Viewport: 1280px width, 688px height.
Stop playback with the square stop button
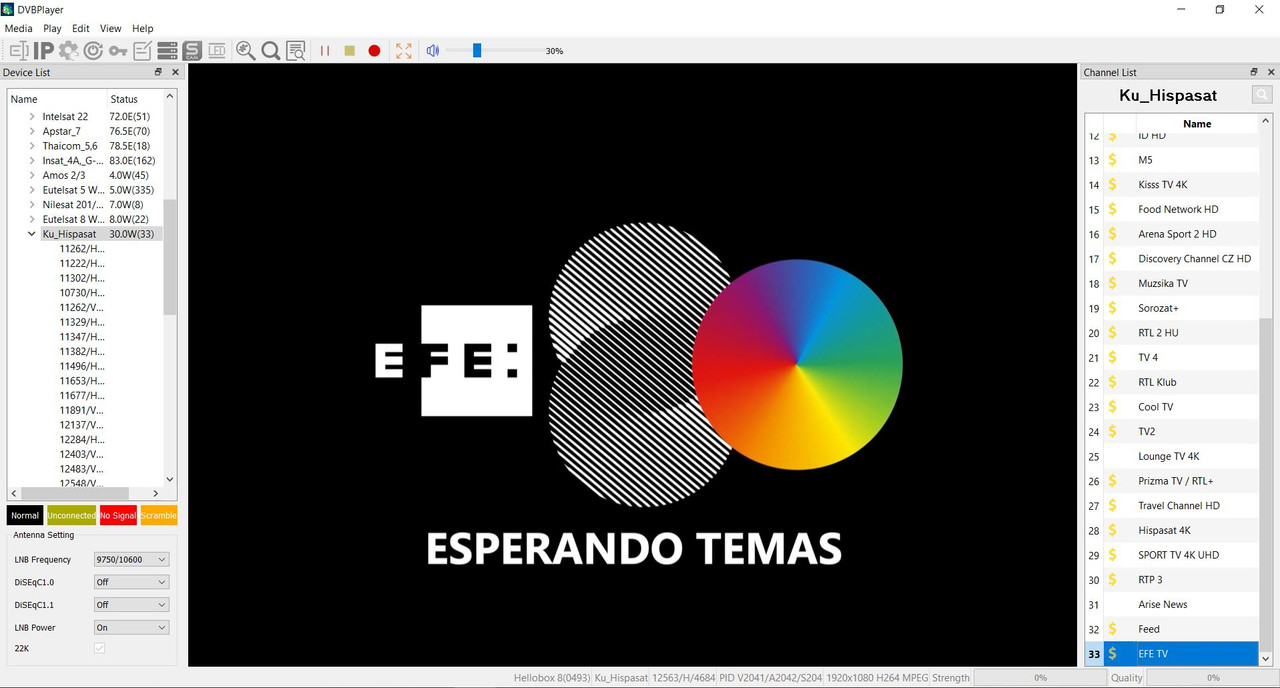point(349,50)
